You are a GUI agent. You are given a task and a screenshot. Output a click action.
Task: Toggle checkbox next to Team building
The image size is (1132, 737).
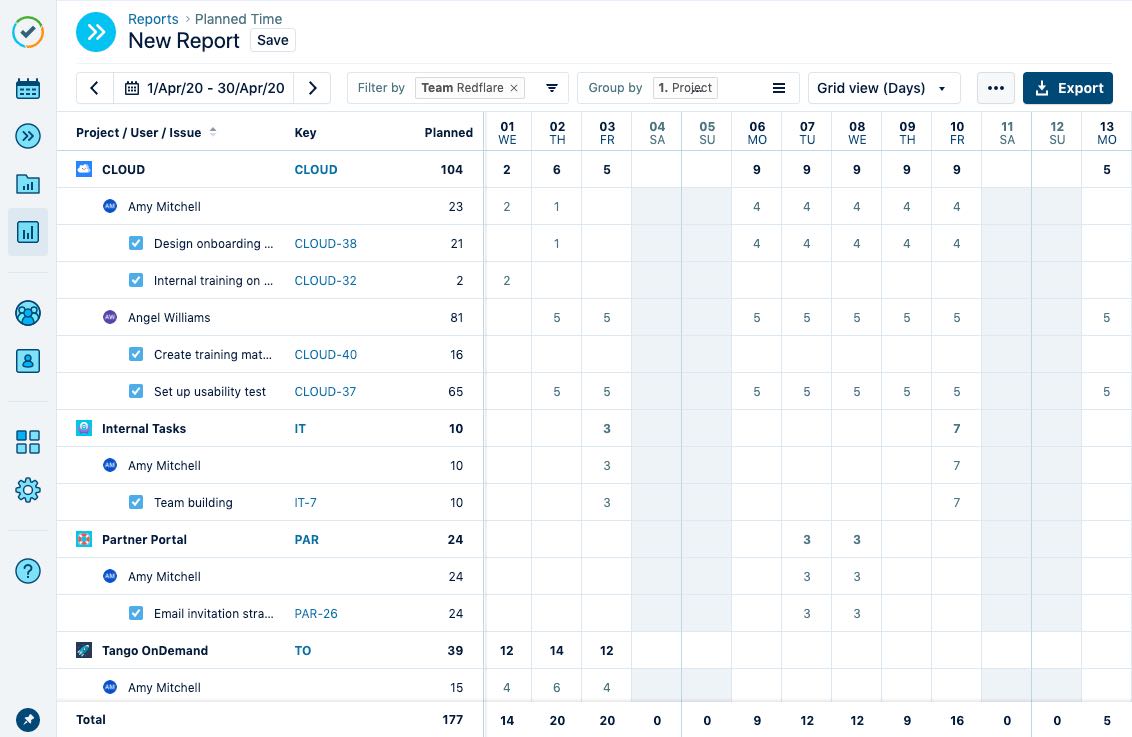click(136, 502)
